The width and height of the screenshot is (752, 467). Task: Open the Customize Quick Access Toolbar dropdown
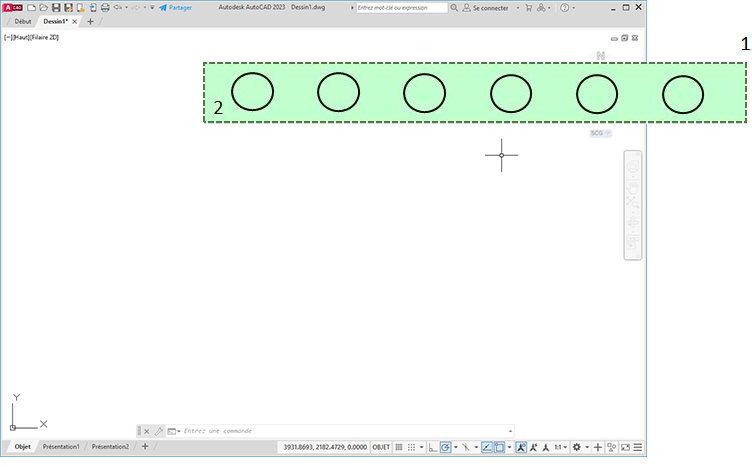[152, 8]
